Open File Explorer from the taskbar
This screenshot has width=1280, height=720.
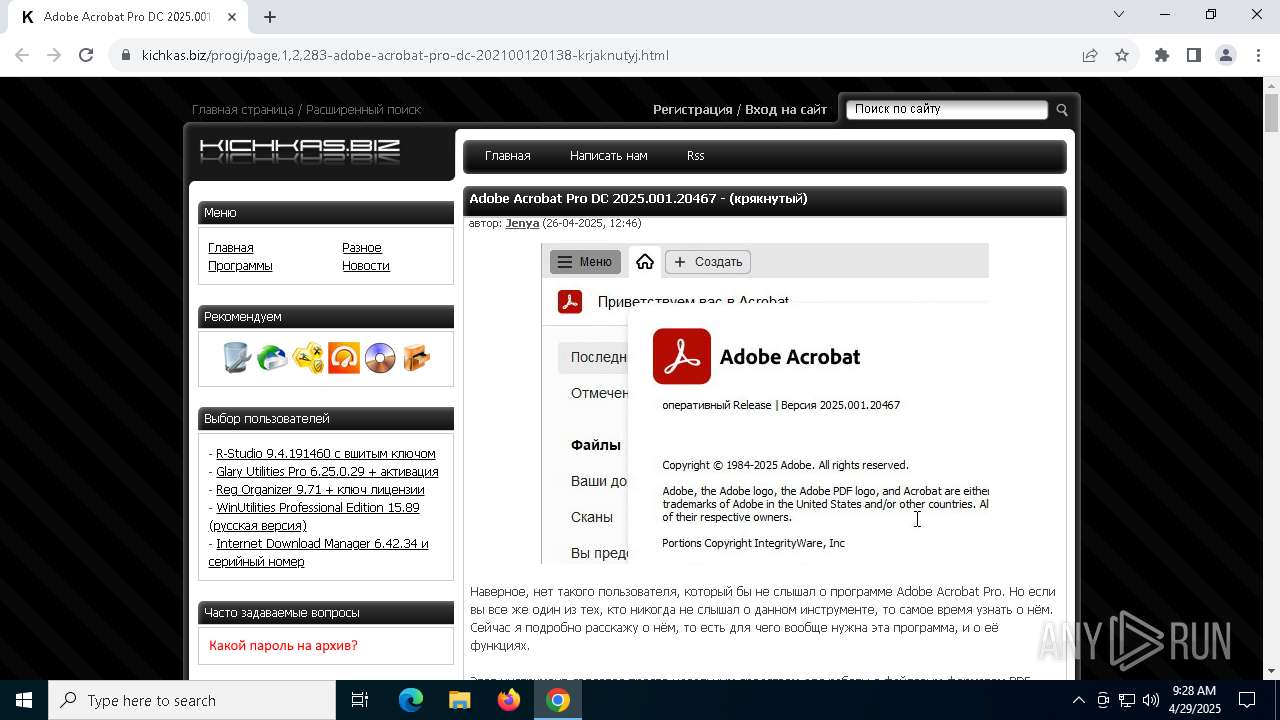click(x=460, y=700)
